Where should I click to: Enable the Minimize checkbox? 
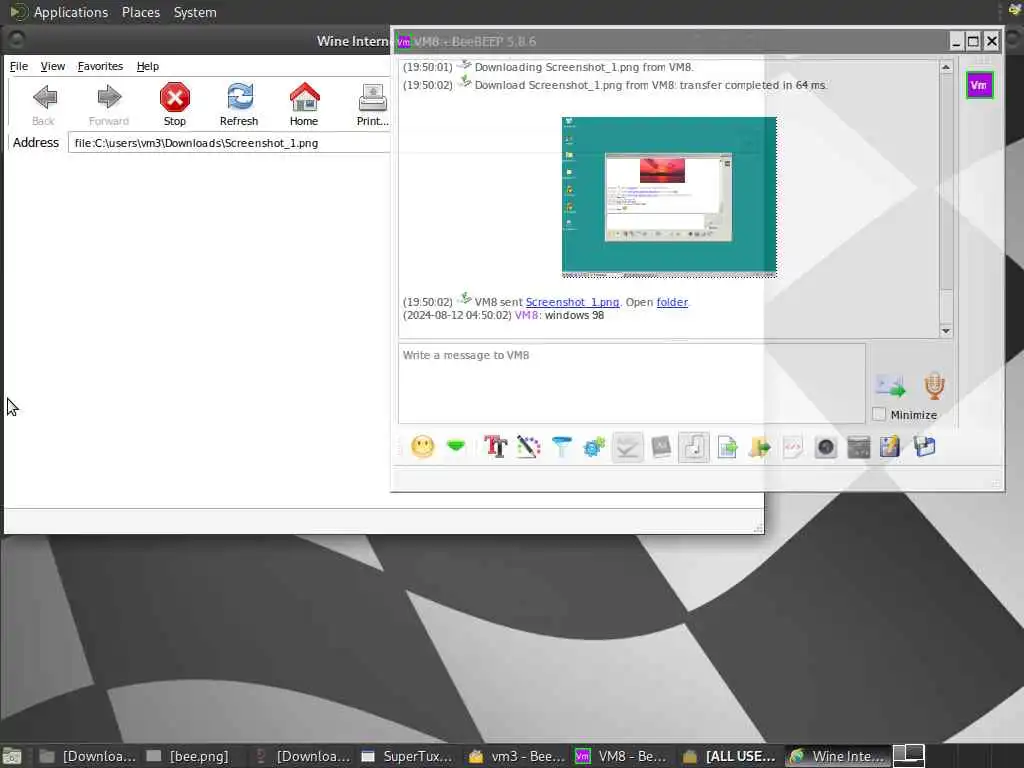(x=879, y=414)
